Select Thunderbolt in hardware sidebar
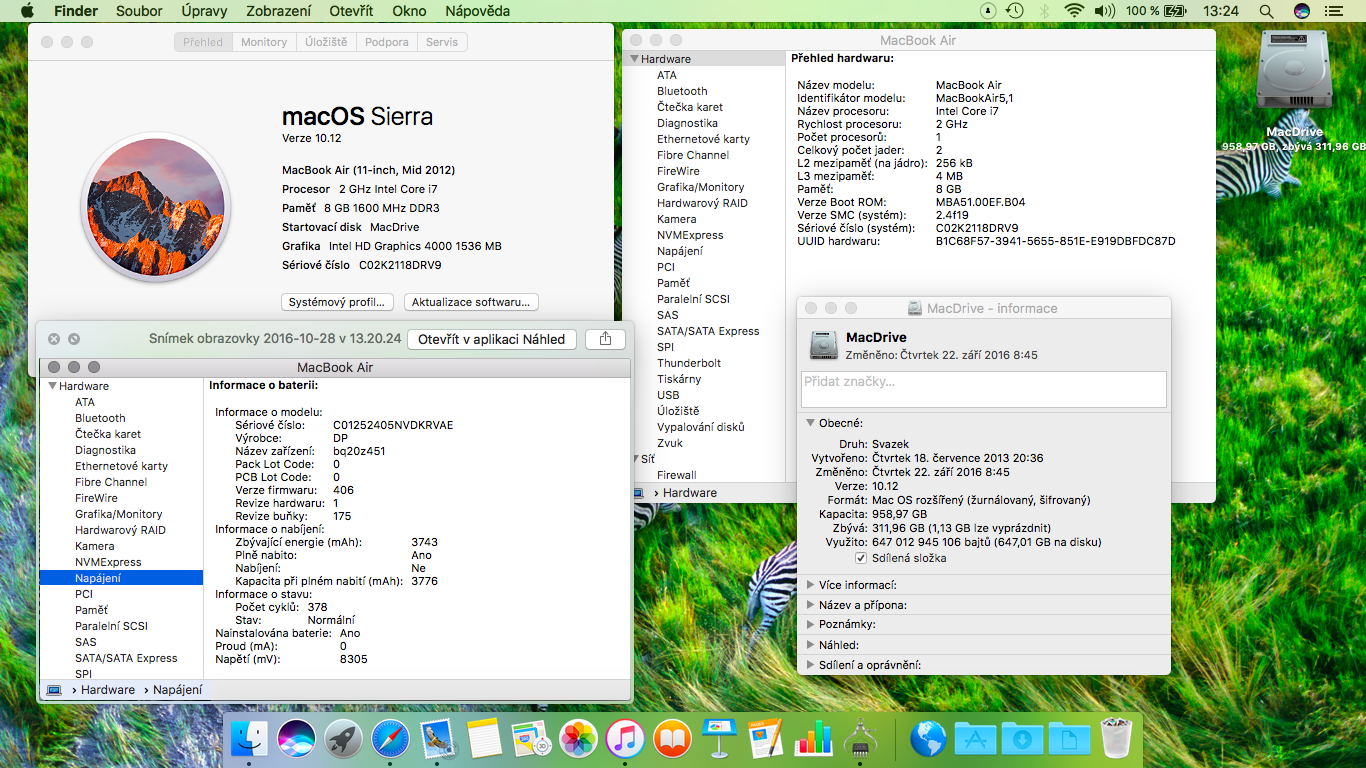Viewport: 1366px width, 768px height. (x=688, y=363)
